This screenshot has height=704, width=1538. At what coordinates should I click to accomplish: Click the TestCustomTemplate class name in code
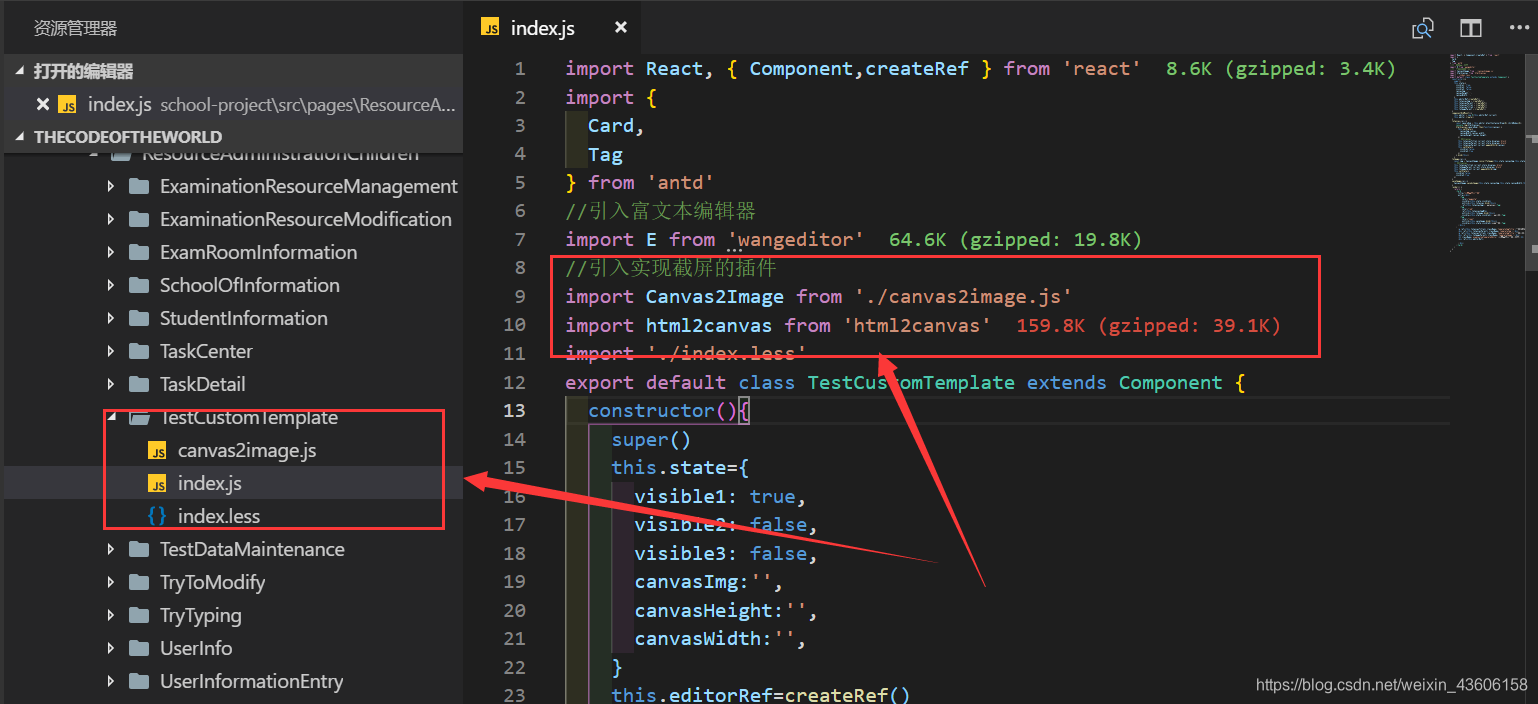click(911, 382)
